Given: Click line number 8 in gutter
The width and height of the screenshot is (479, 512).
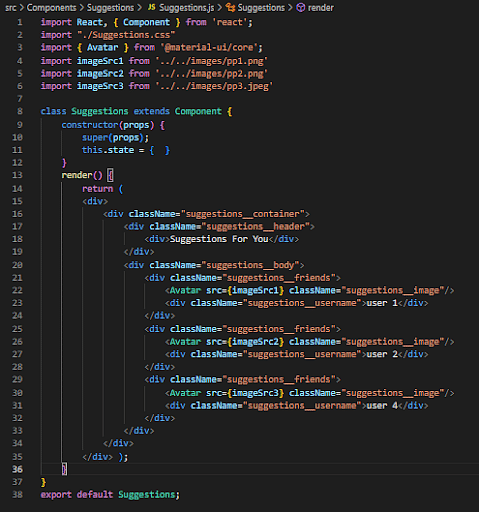Looking at the screenshot, I should [20, 111].
